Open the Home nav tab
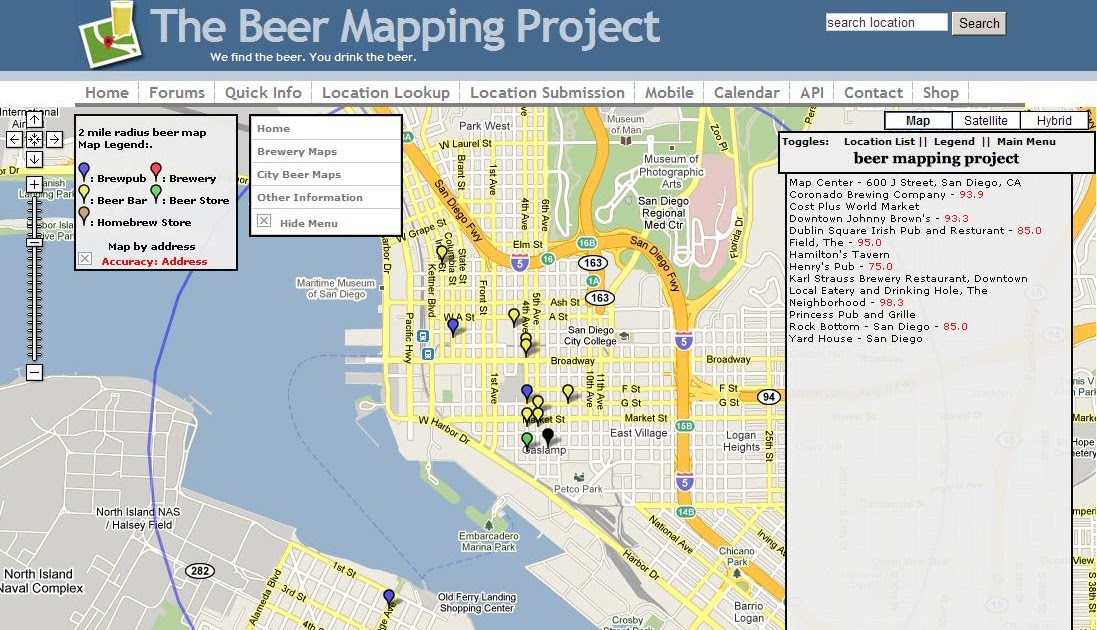The image size is (1097, 630). tap(107, 92)
